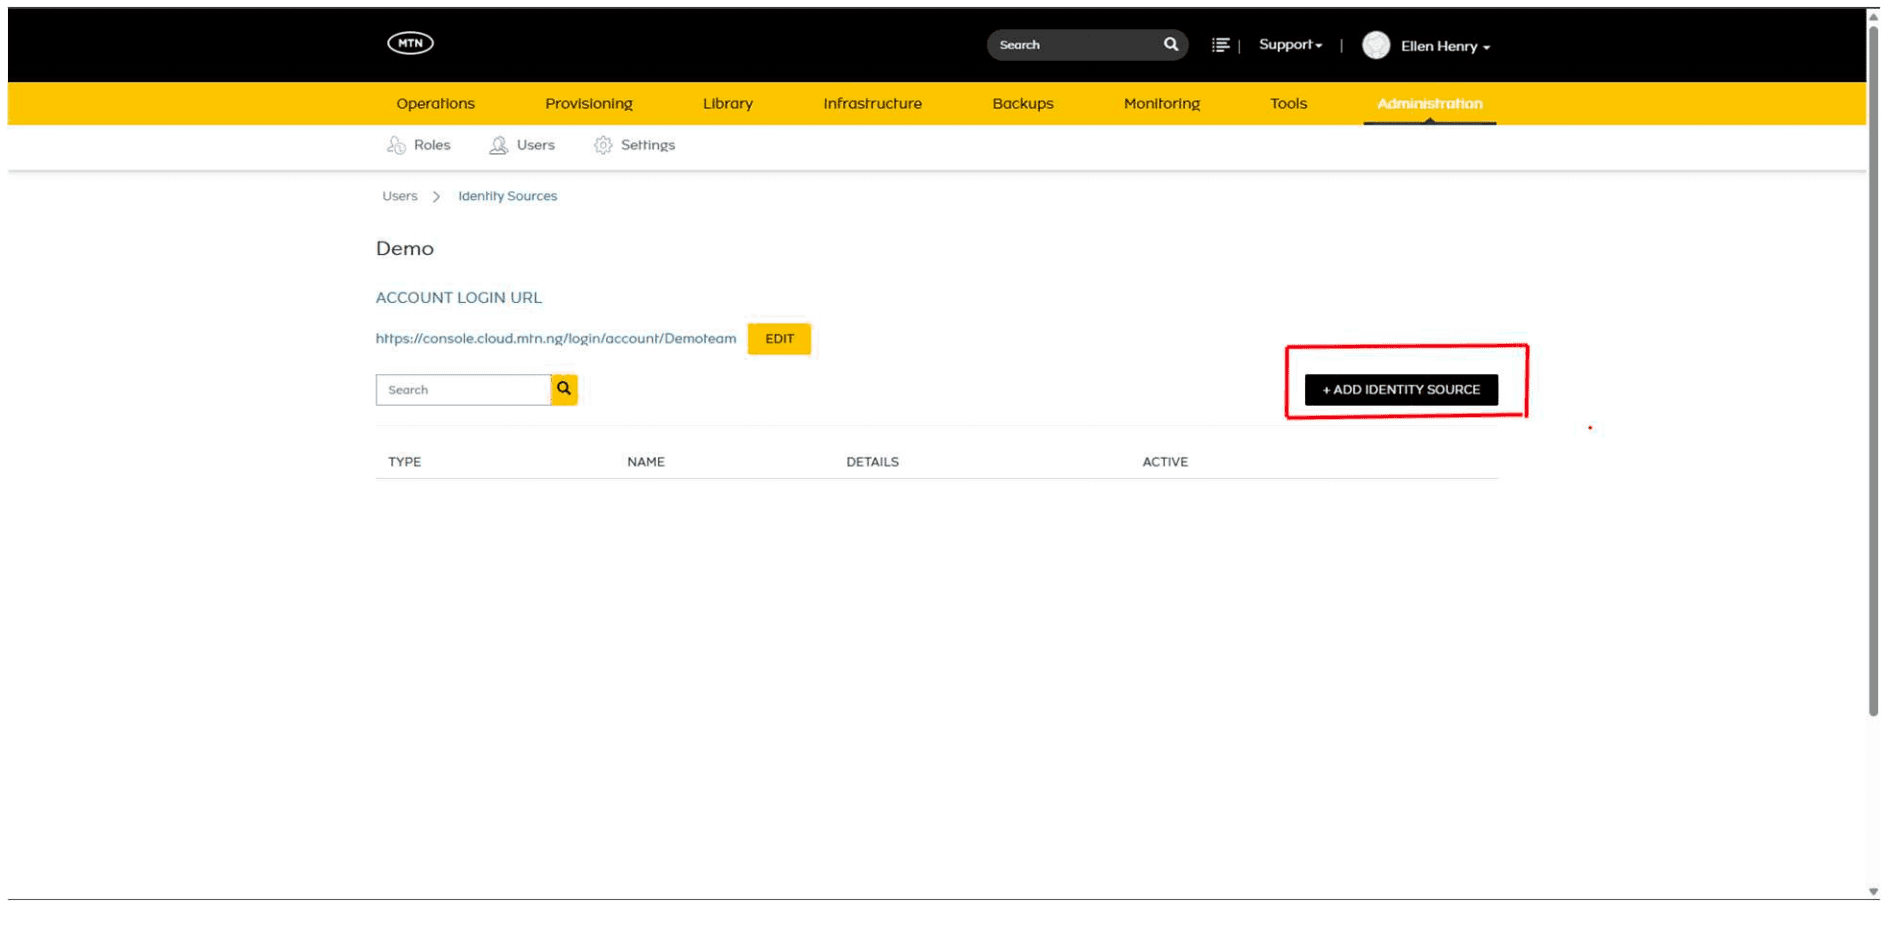The height and width of the screenshot is (926, 1894).
Task: Click the magnifier icon in top search bar
Action: coord(1170,44)
